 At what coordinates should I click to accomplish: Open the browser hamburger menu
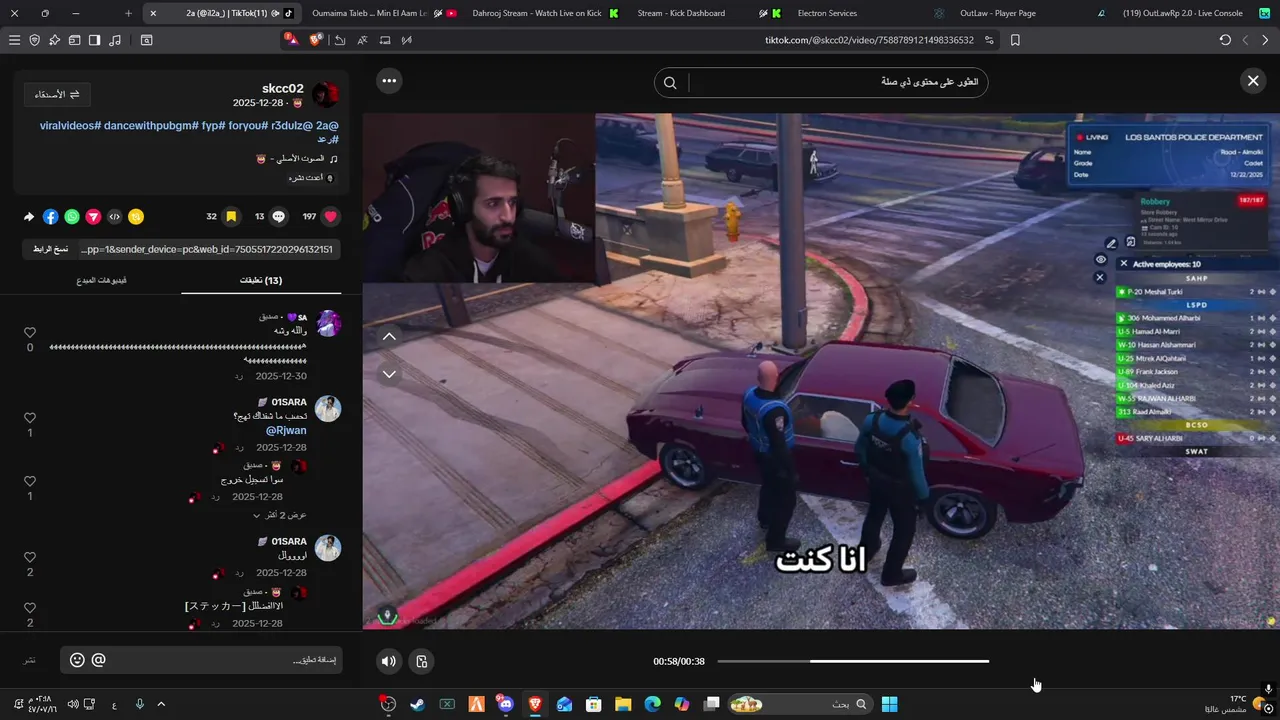14,40
